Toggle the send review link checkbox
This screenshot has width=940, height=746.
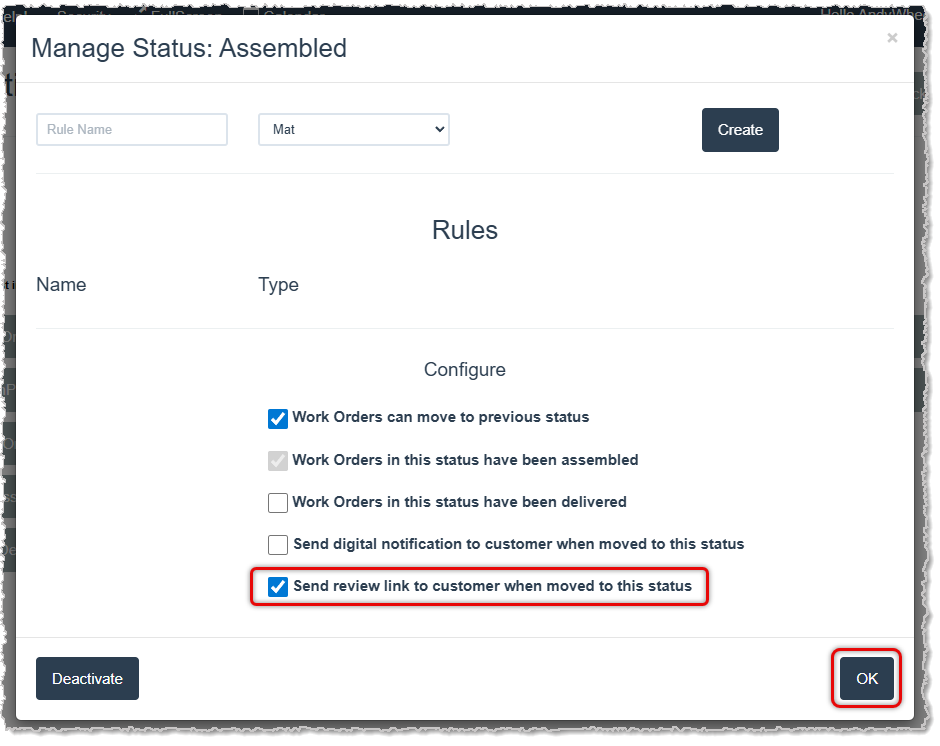tap(278, 587)
